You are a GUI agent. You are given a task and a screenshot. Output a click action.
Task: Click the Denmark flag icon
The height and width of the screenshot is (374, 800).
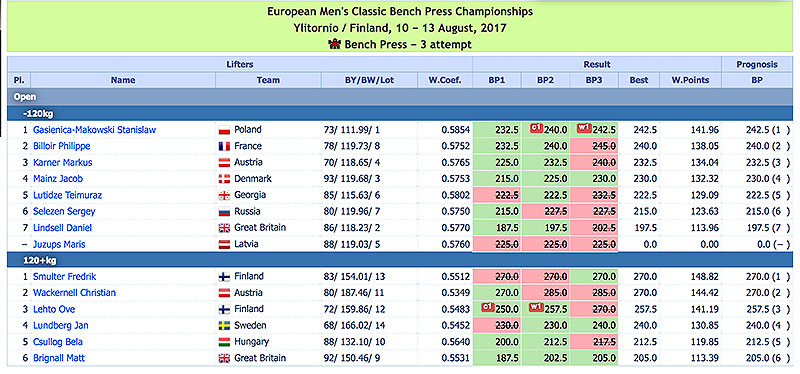tap(224, 179)
